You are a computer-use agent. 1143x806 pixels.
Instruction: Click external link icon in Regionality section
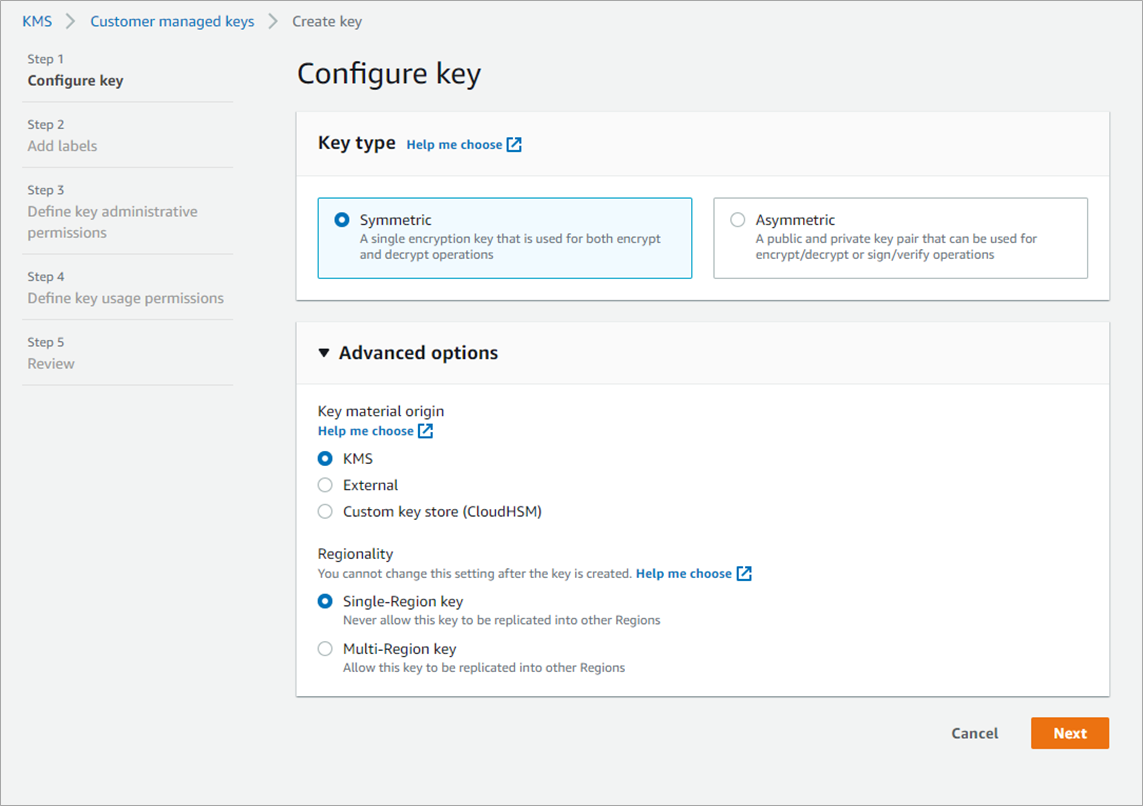[x=744, y=574]
